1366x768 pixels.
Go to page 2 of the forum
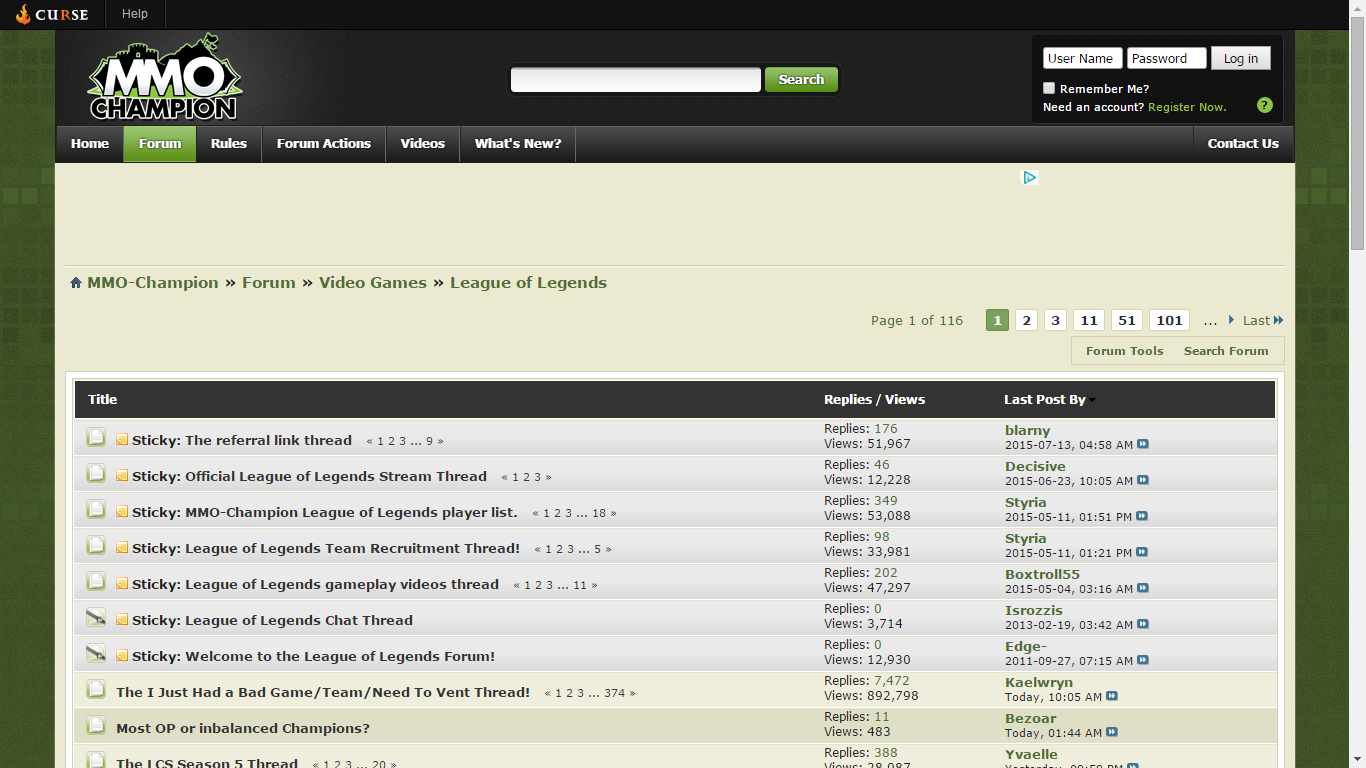(x=1026, y=320)
